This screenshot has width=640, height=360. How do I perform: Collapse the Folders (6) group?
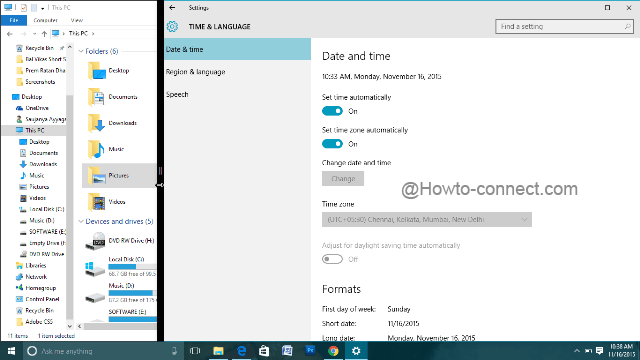[81, 51]
